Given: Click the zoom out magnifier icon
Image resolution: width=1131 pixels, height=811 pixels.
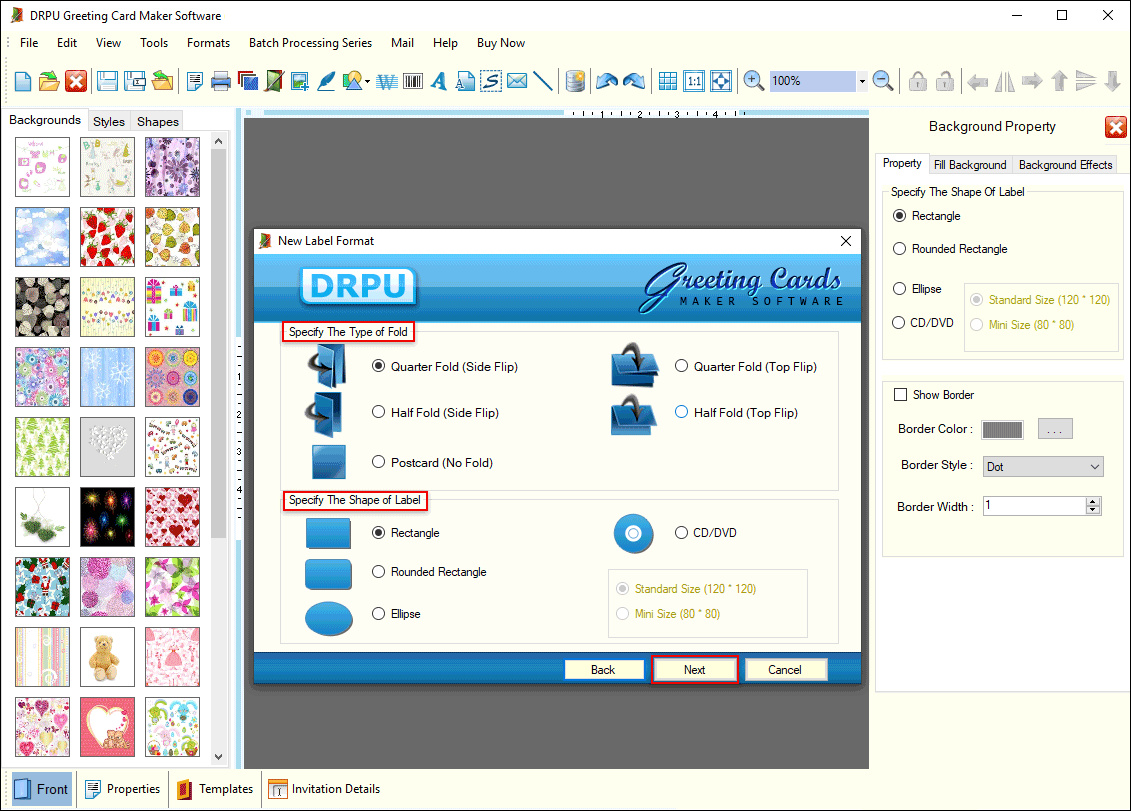Looking at the screenshot, I should [883, 81].
